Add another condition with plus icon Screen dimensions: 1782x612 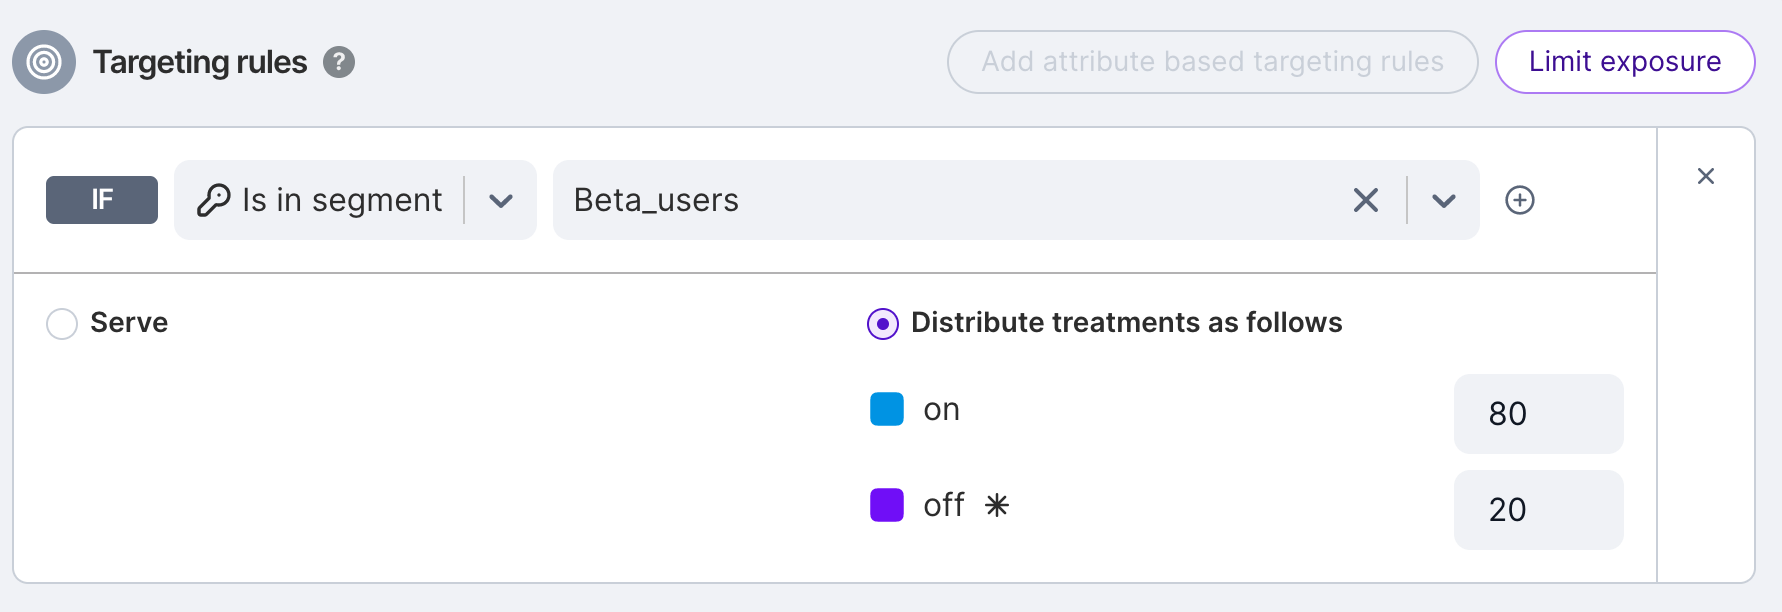click(x=1520, y=200)
